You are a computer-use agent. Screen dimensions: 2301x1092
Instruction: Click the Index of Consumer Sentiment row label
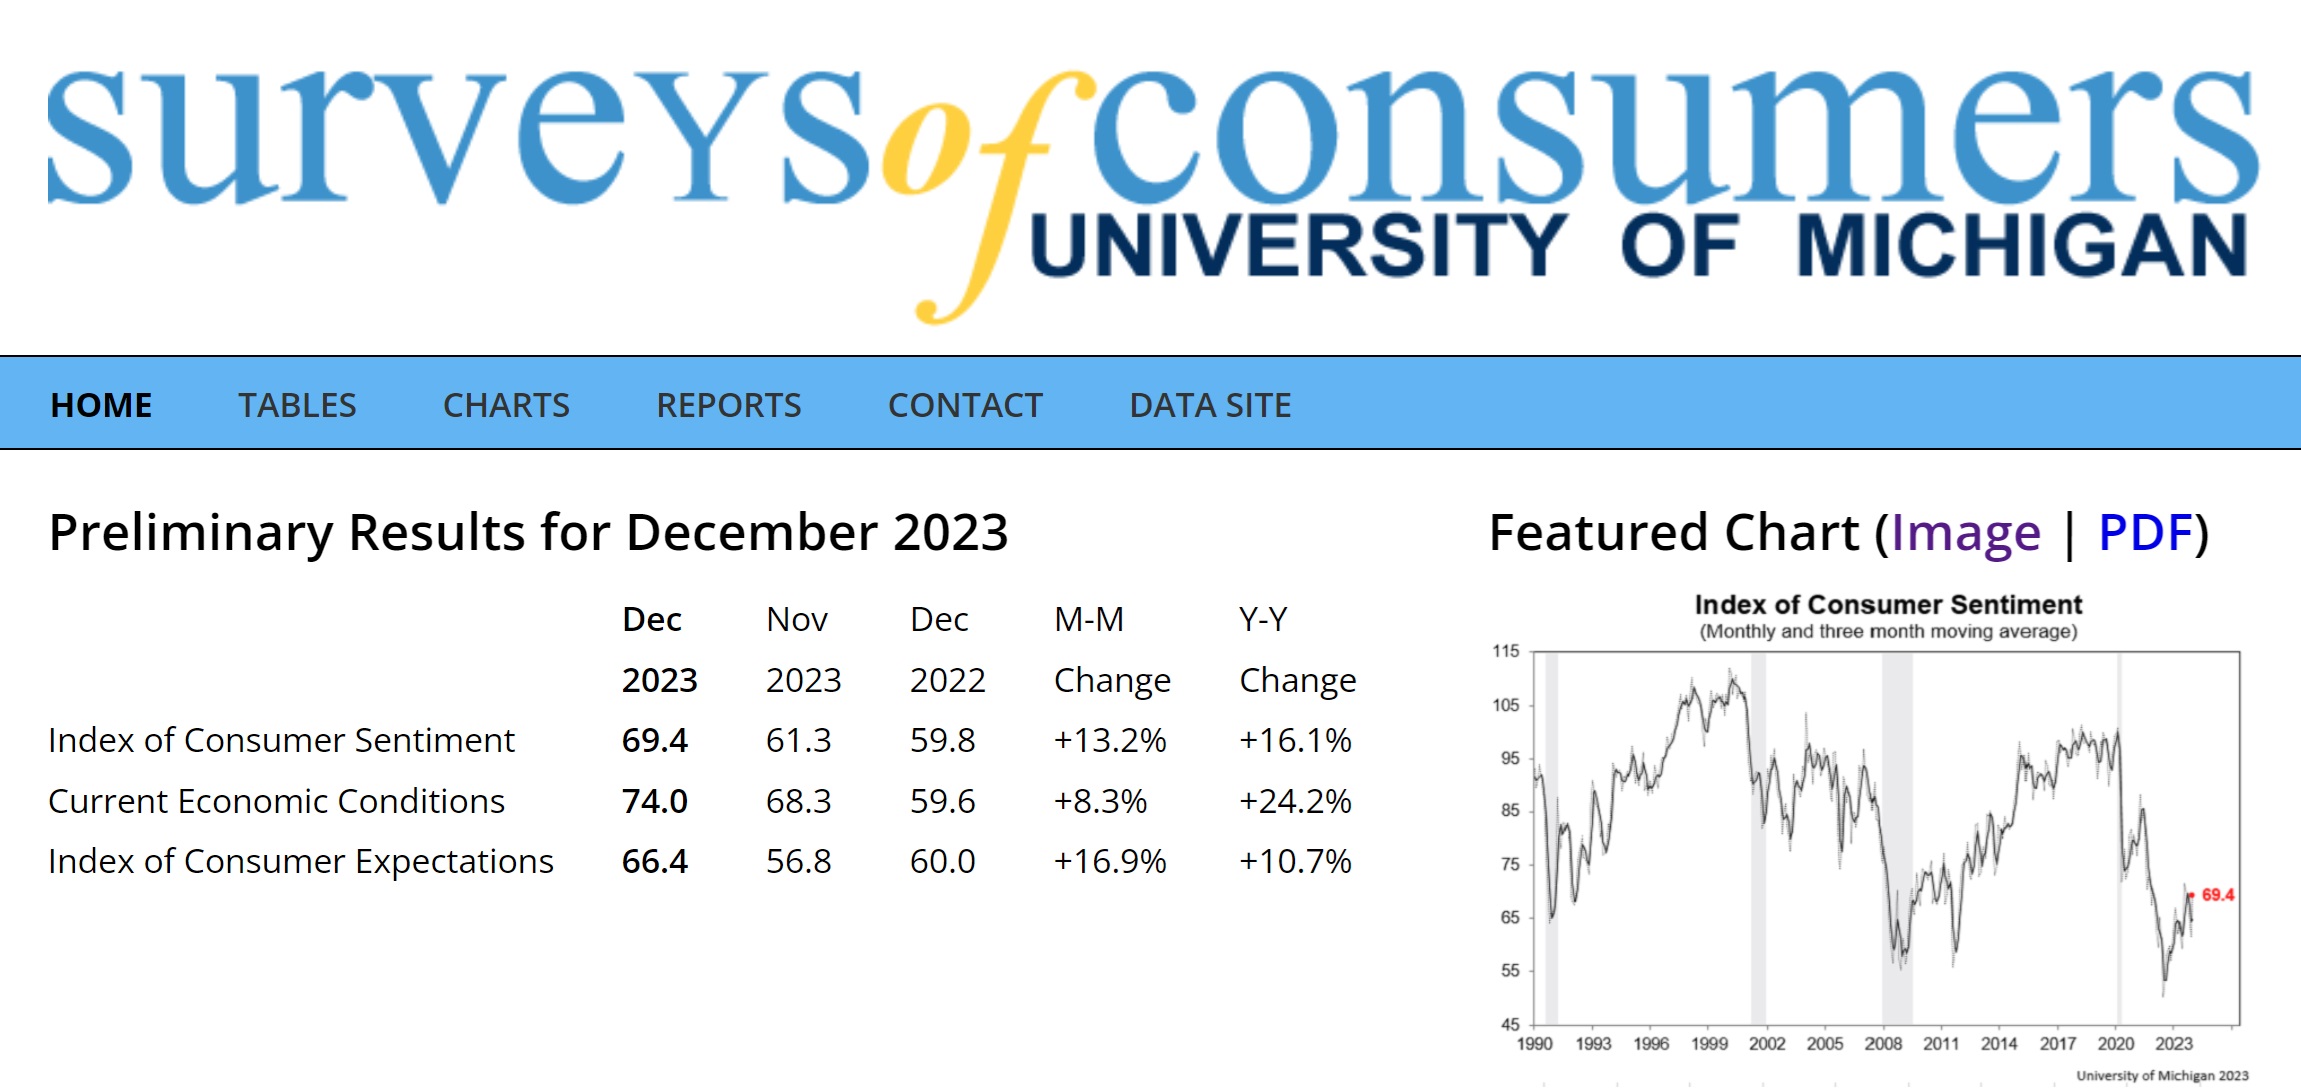281,740
